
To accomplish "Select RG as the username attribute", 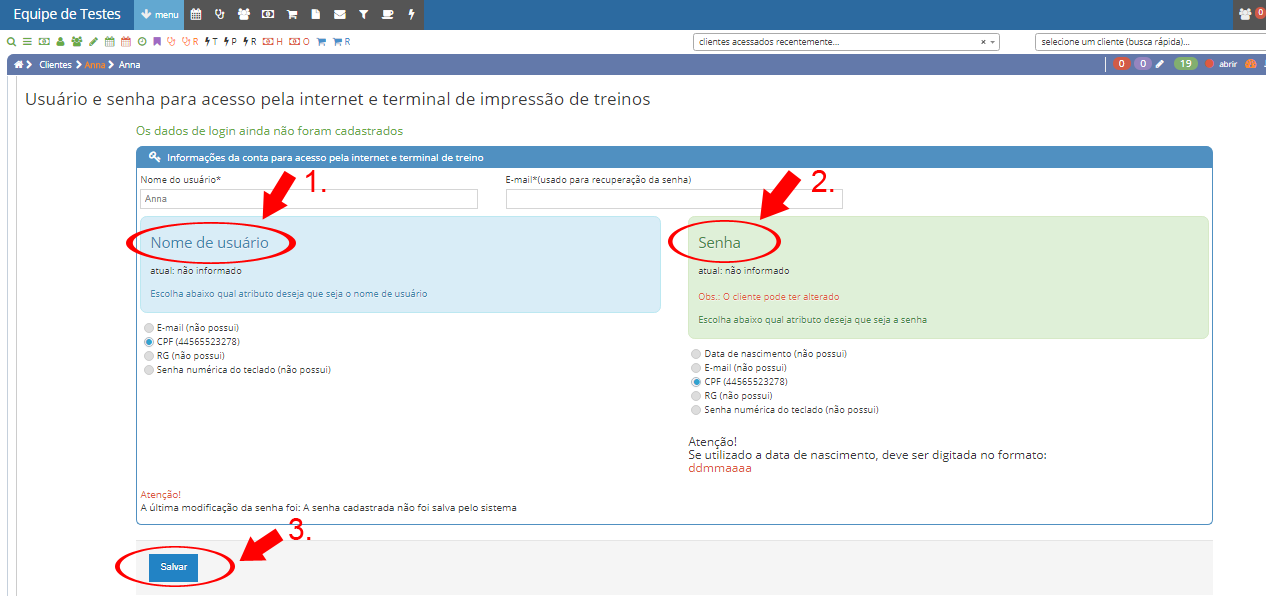I will (149, 356).
